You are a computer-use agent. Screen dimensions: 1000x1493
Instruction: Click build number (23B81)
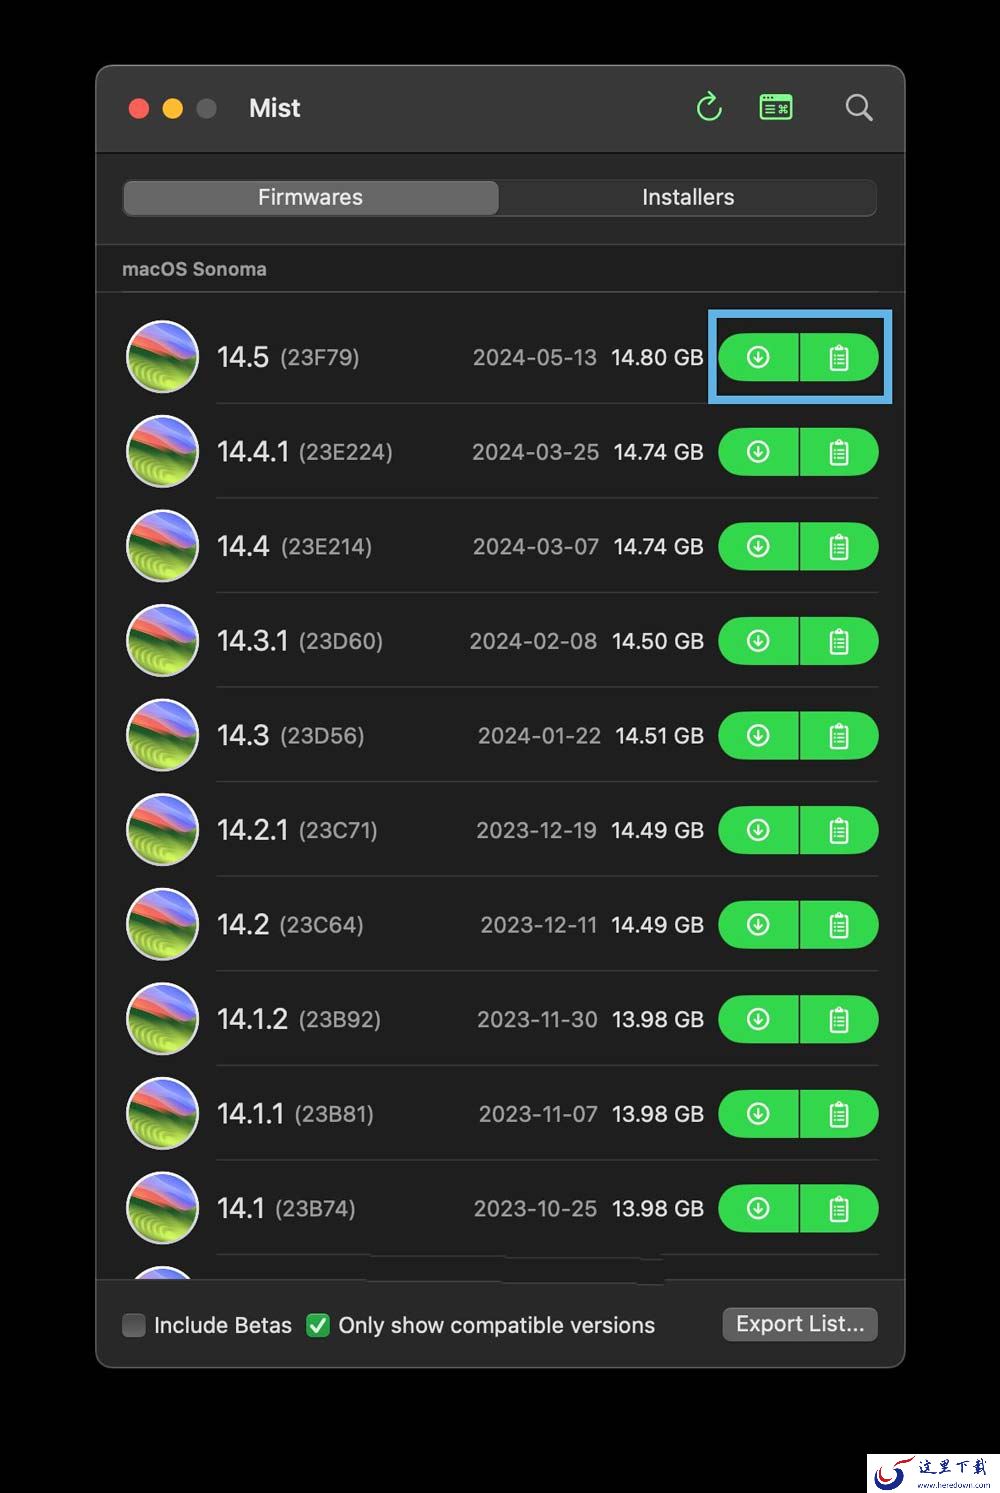click(x=334, y=1114)
